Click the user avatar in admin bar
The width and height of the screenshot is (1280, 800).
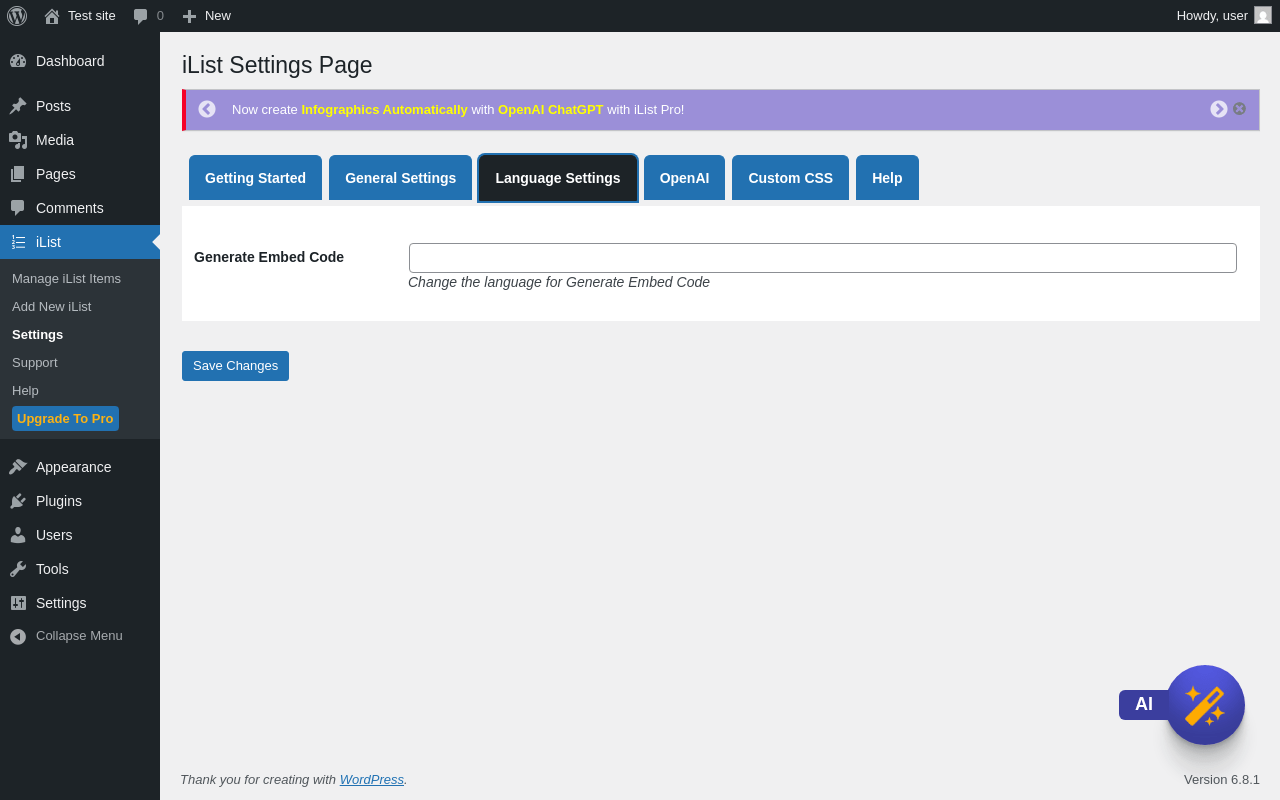pos(1263,15)
